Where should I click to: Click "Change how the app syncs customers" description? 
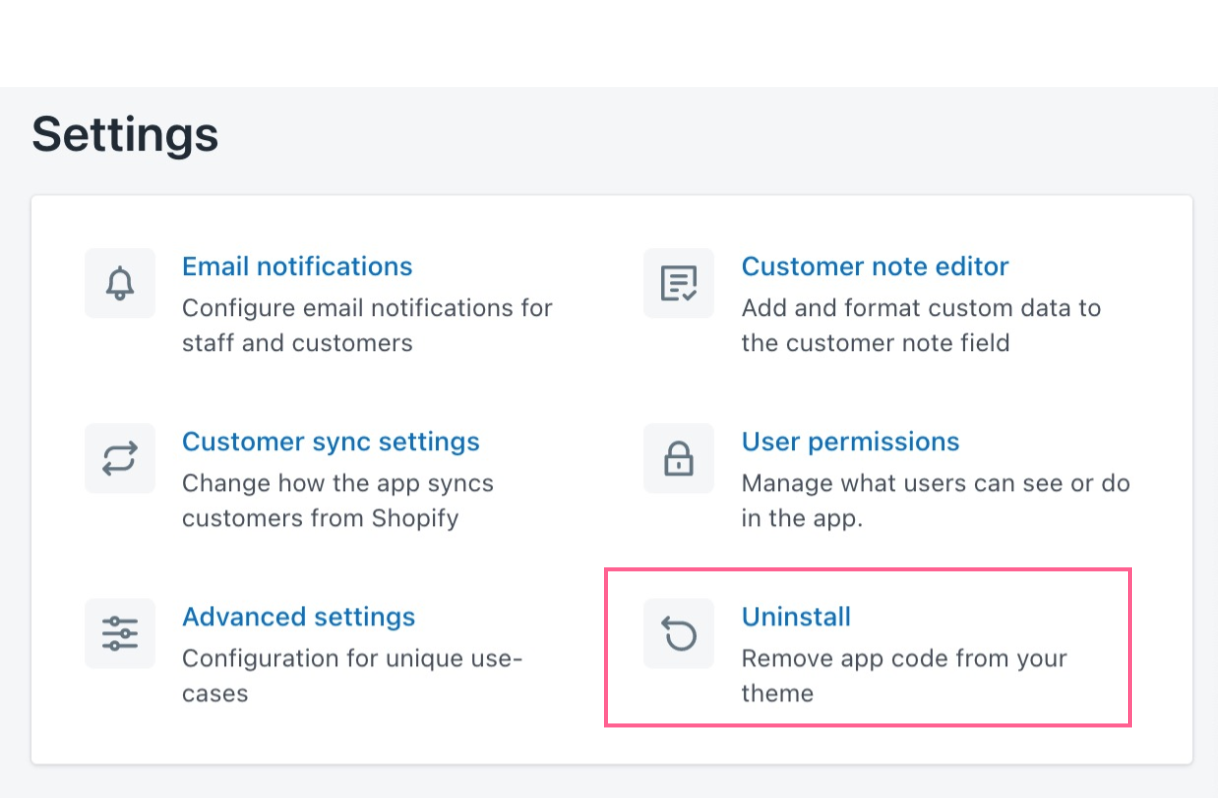tap(338, 500)
